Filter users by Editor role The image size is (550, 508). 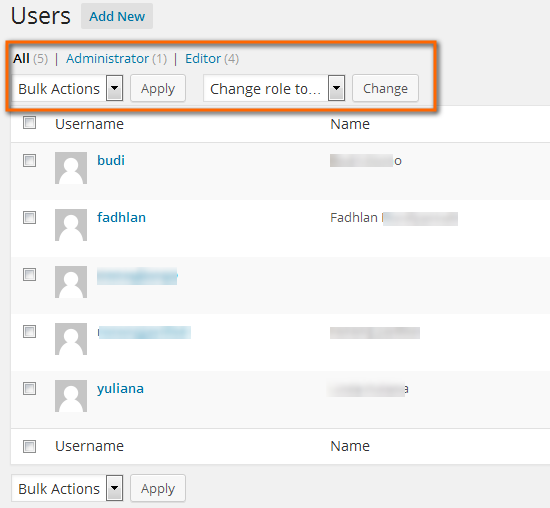(x=203, y=59)
